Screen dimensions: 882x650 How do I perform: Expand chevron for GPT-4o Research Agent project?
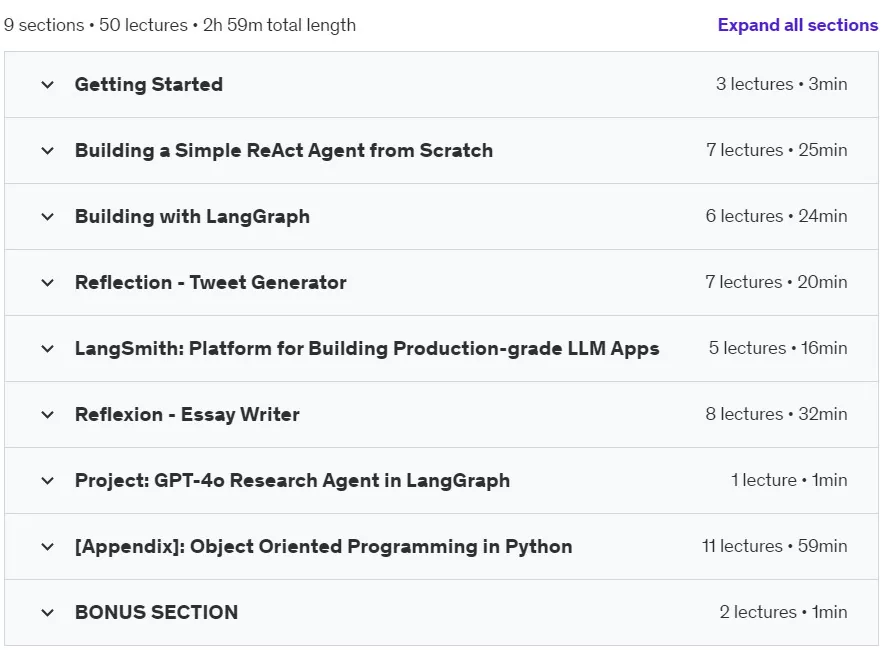click(48, 481)
